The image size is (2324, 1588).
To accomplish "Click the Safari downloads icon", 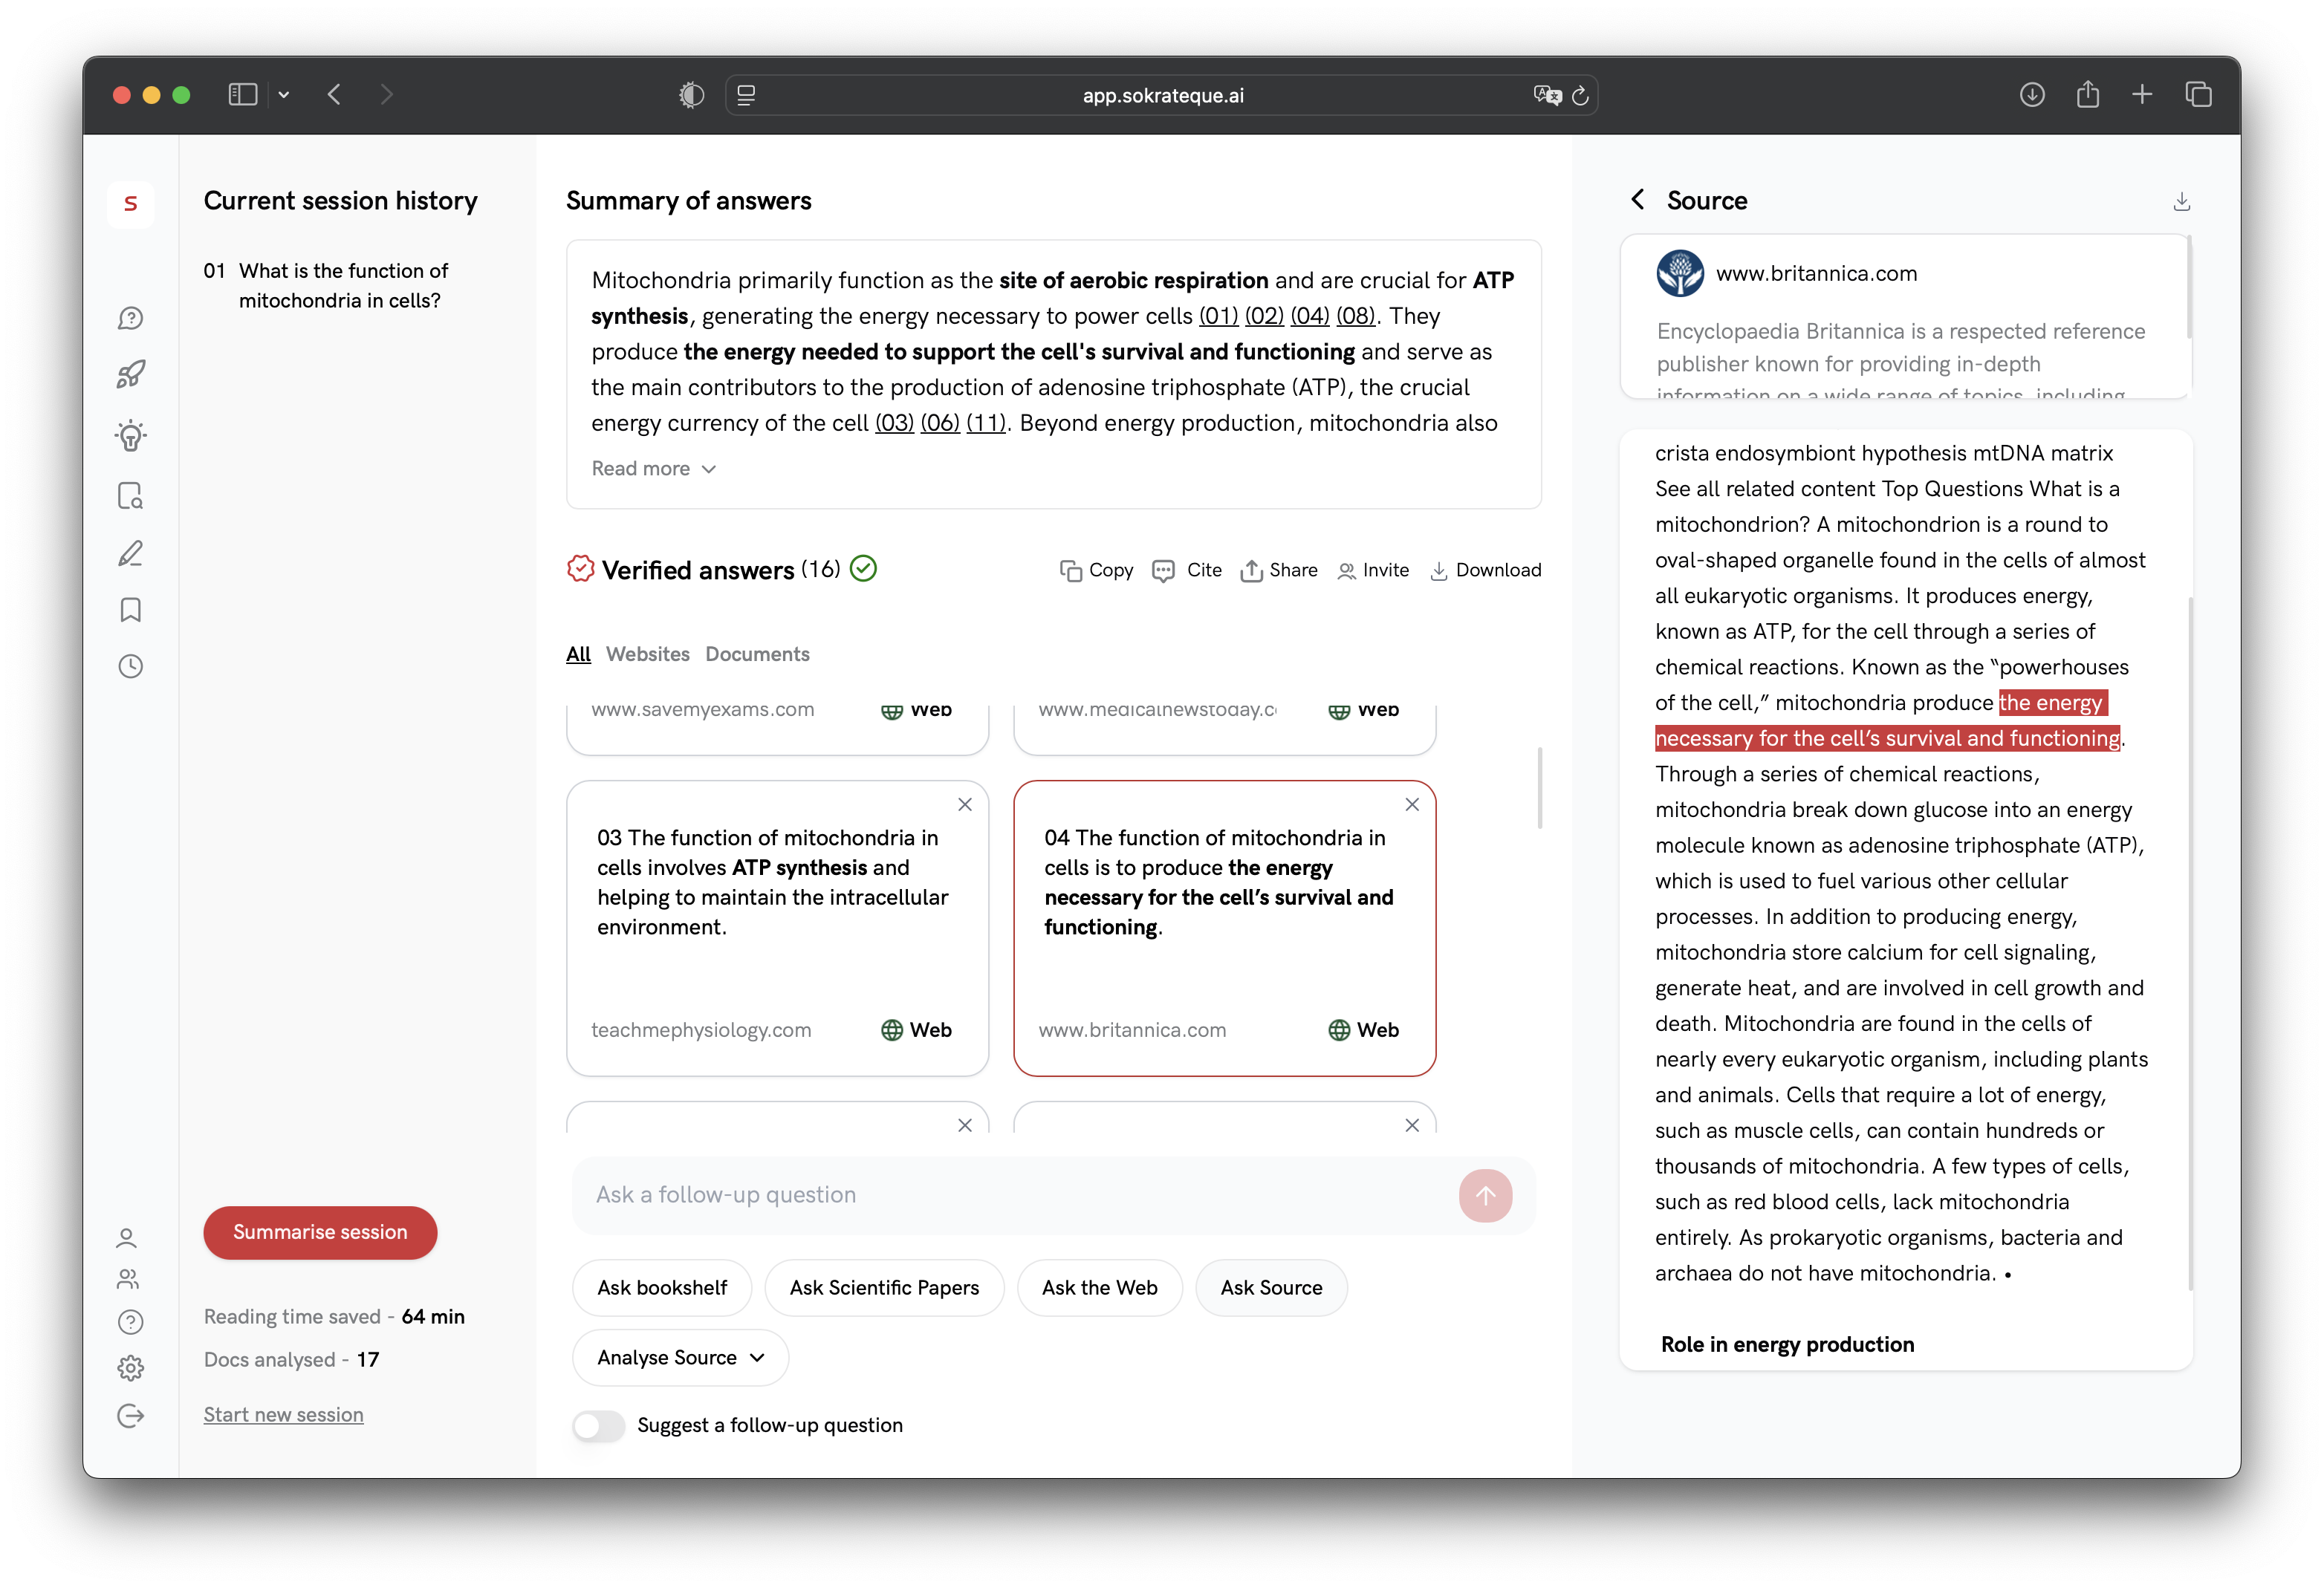I will point(2031,95).
